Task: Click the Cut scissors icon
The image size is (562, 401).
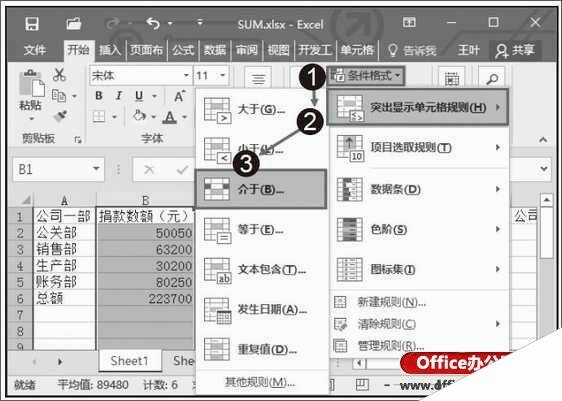Action: click(59, 75)
